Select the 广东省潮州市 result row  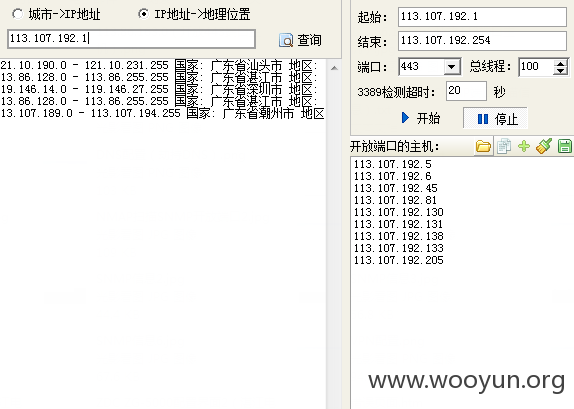(163, 114)
